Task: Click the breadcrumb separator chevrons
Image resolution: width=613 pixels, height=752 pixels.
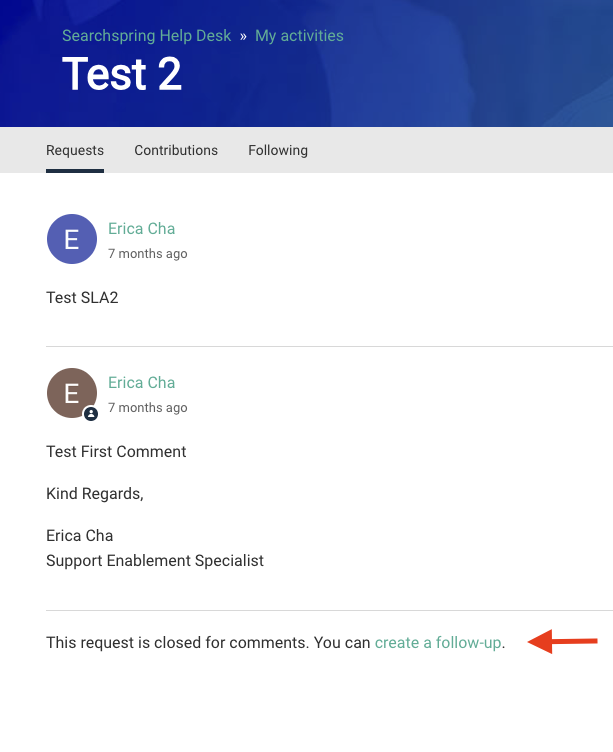Action: pyautogui.click(x=243, y=36)
